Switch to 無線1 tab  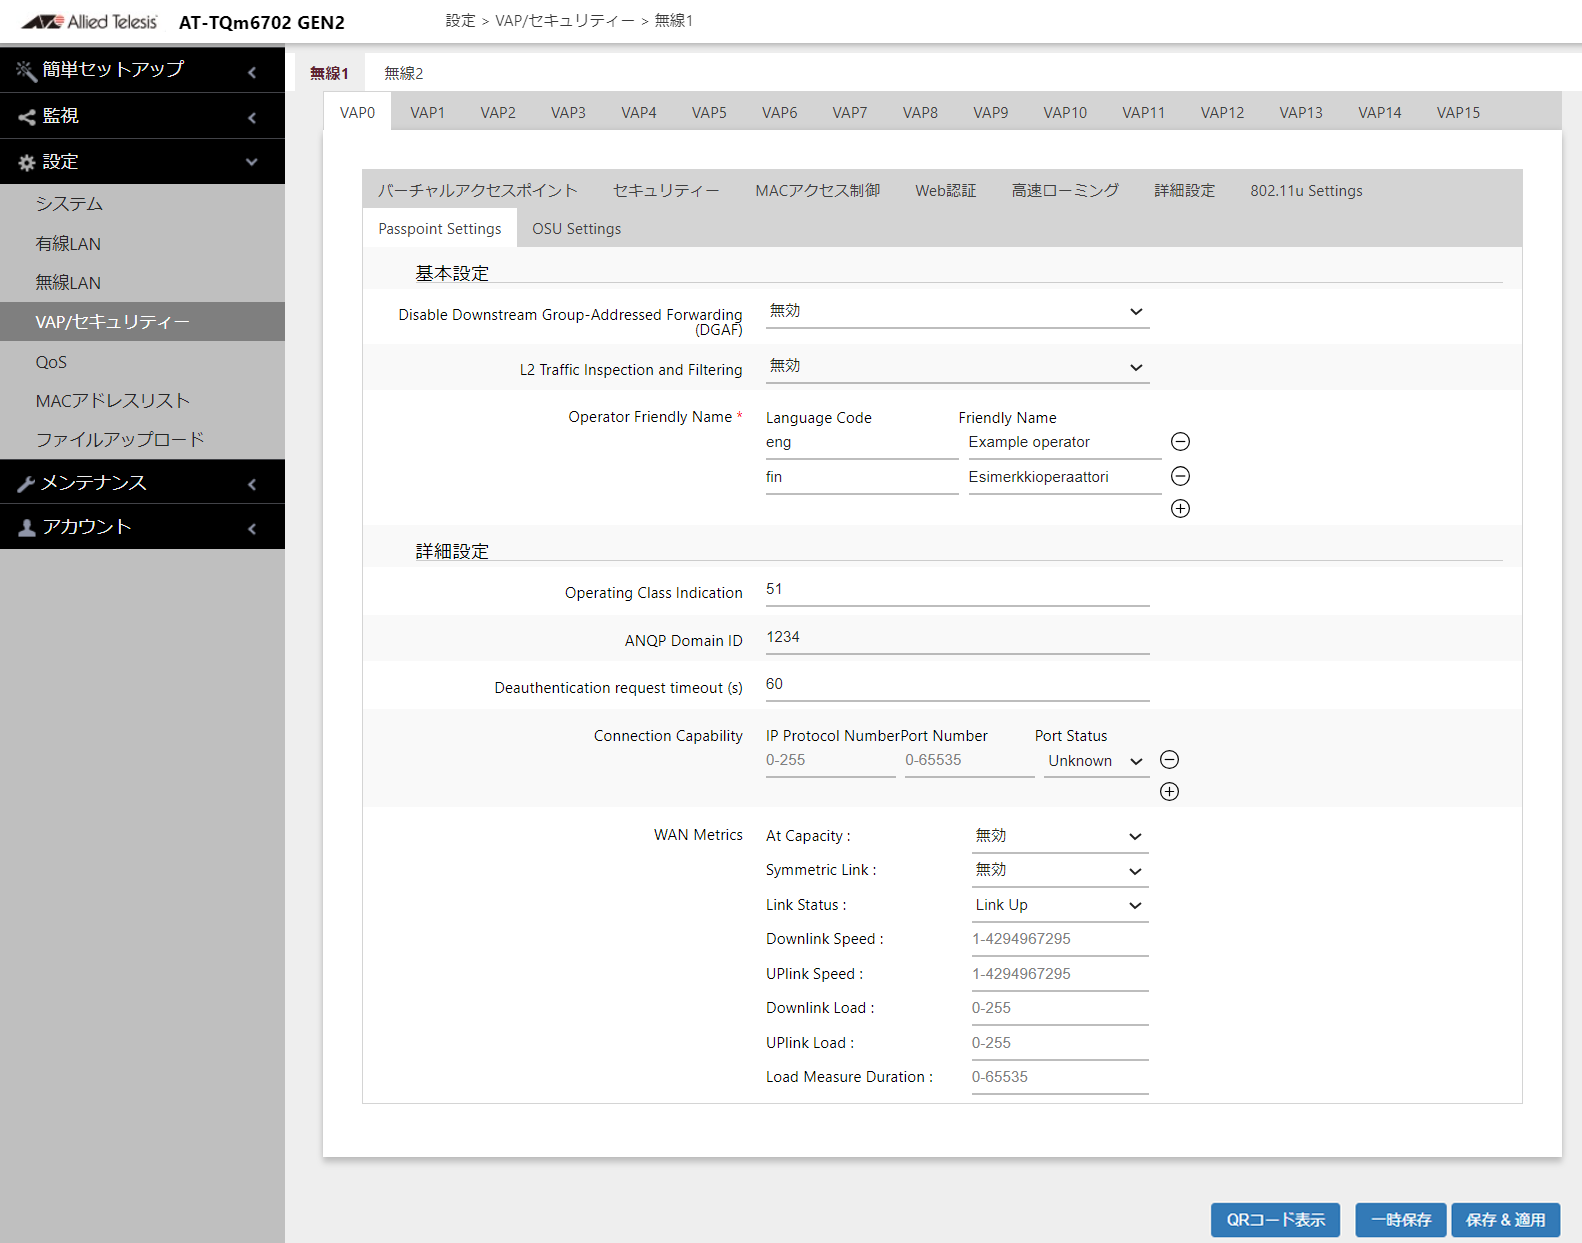click(x=329, y=73)
